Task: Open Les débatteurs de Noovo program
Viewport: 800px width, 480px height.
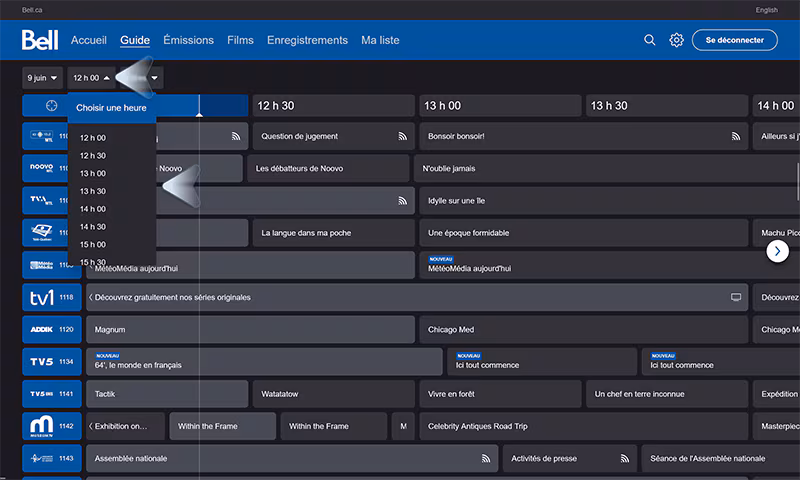Action: [x=328, y=168]
